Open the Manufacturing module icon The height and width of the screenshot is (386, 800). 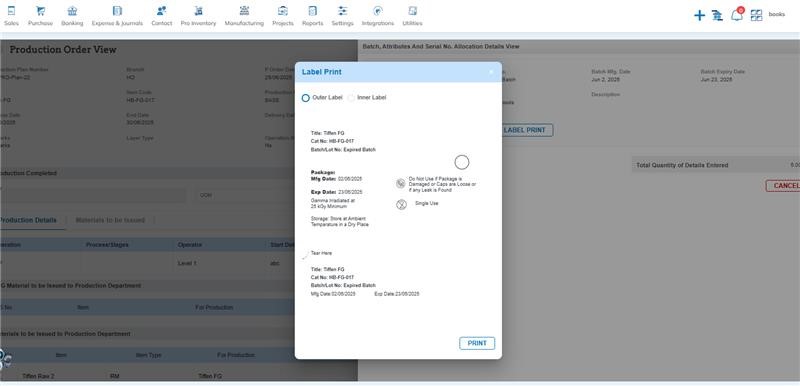coord(244,11)
